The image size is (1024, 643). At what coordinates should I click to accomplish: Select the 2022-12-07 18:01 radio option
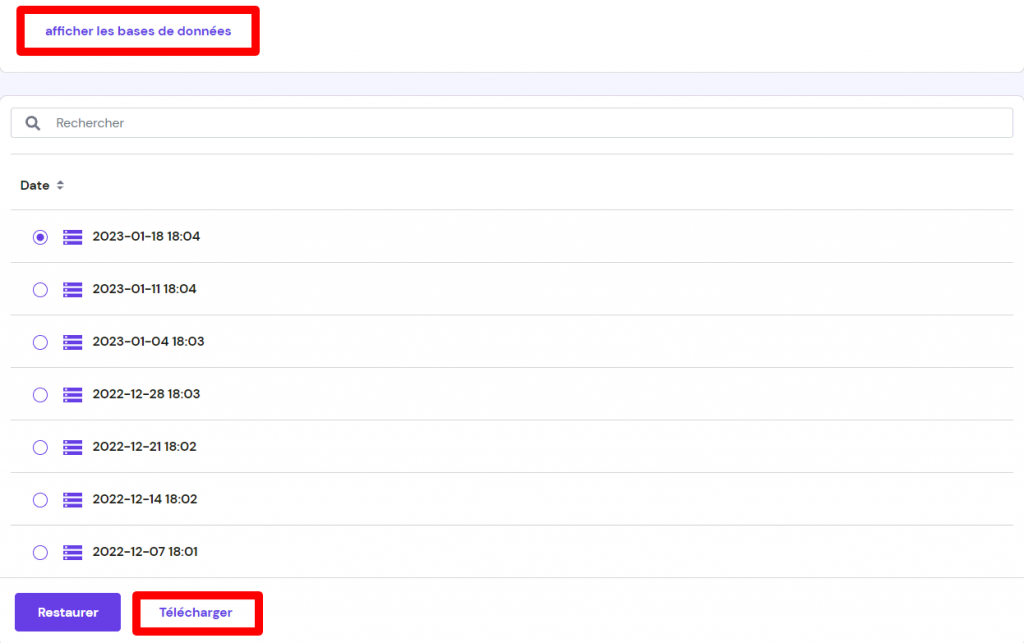[x=40, y=552]
